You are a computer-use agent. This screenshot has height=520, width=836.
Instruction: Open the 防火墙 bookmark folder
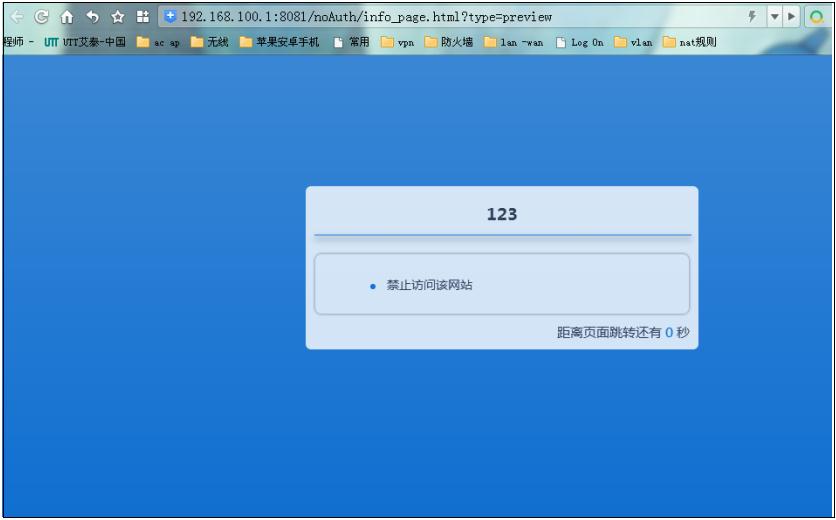point(449,43)
